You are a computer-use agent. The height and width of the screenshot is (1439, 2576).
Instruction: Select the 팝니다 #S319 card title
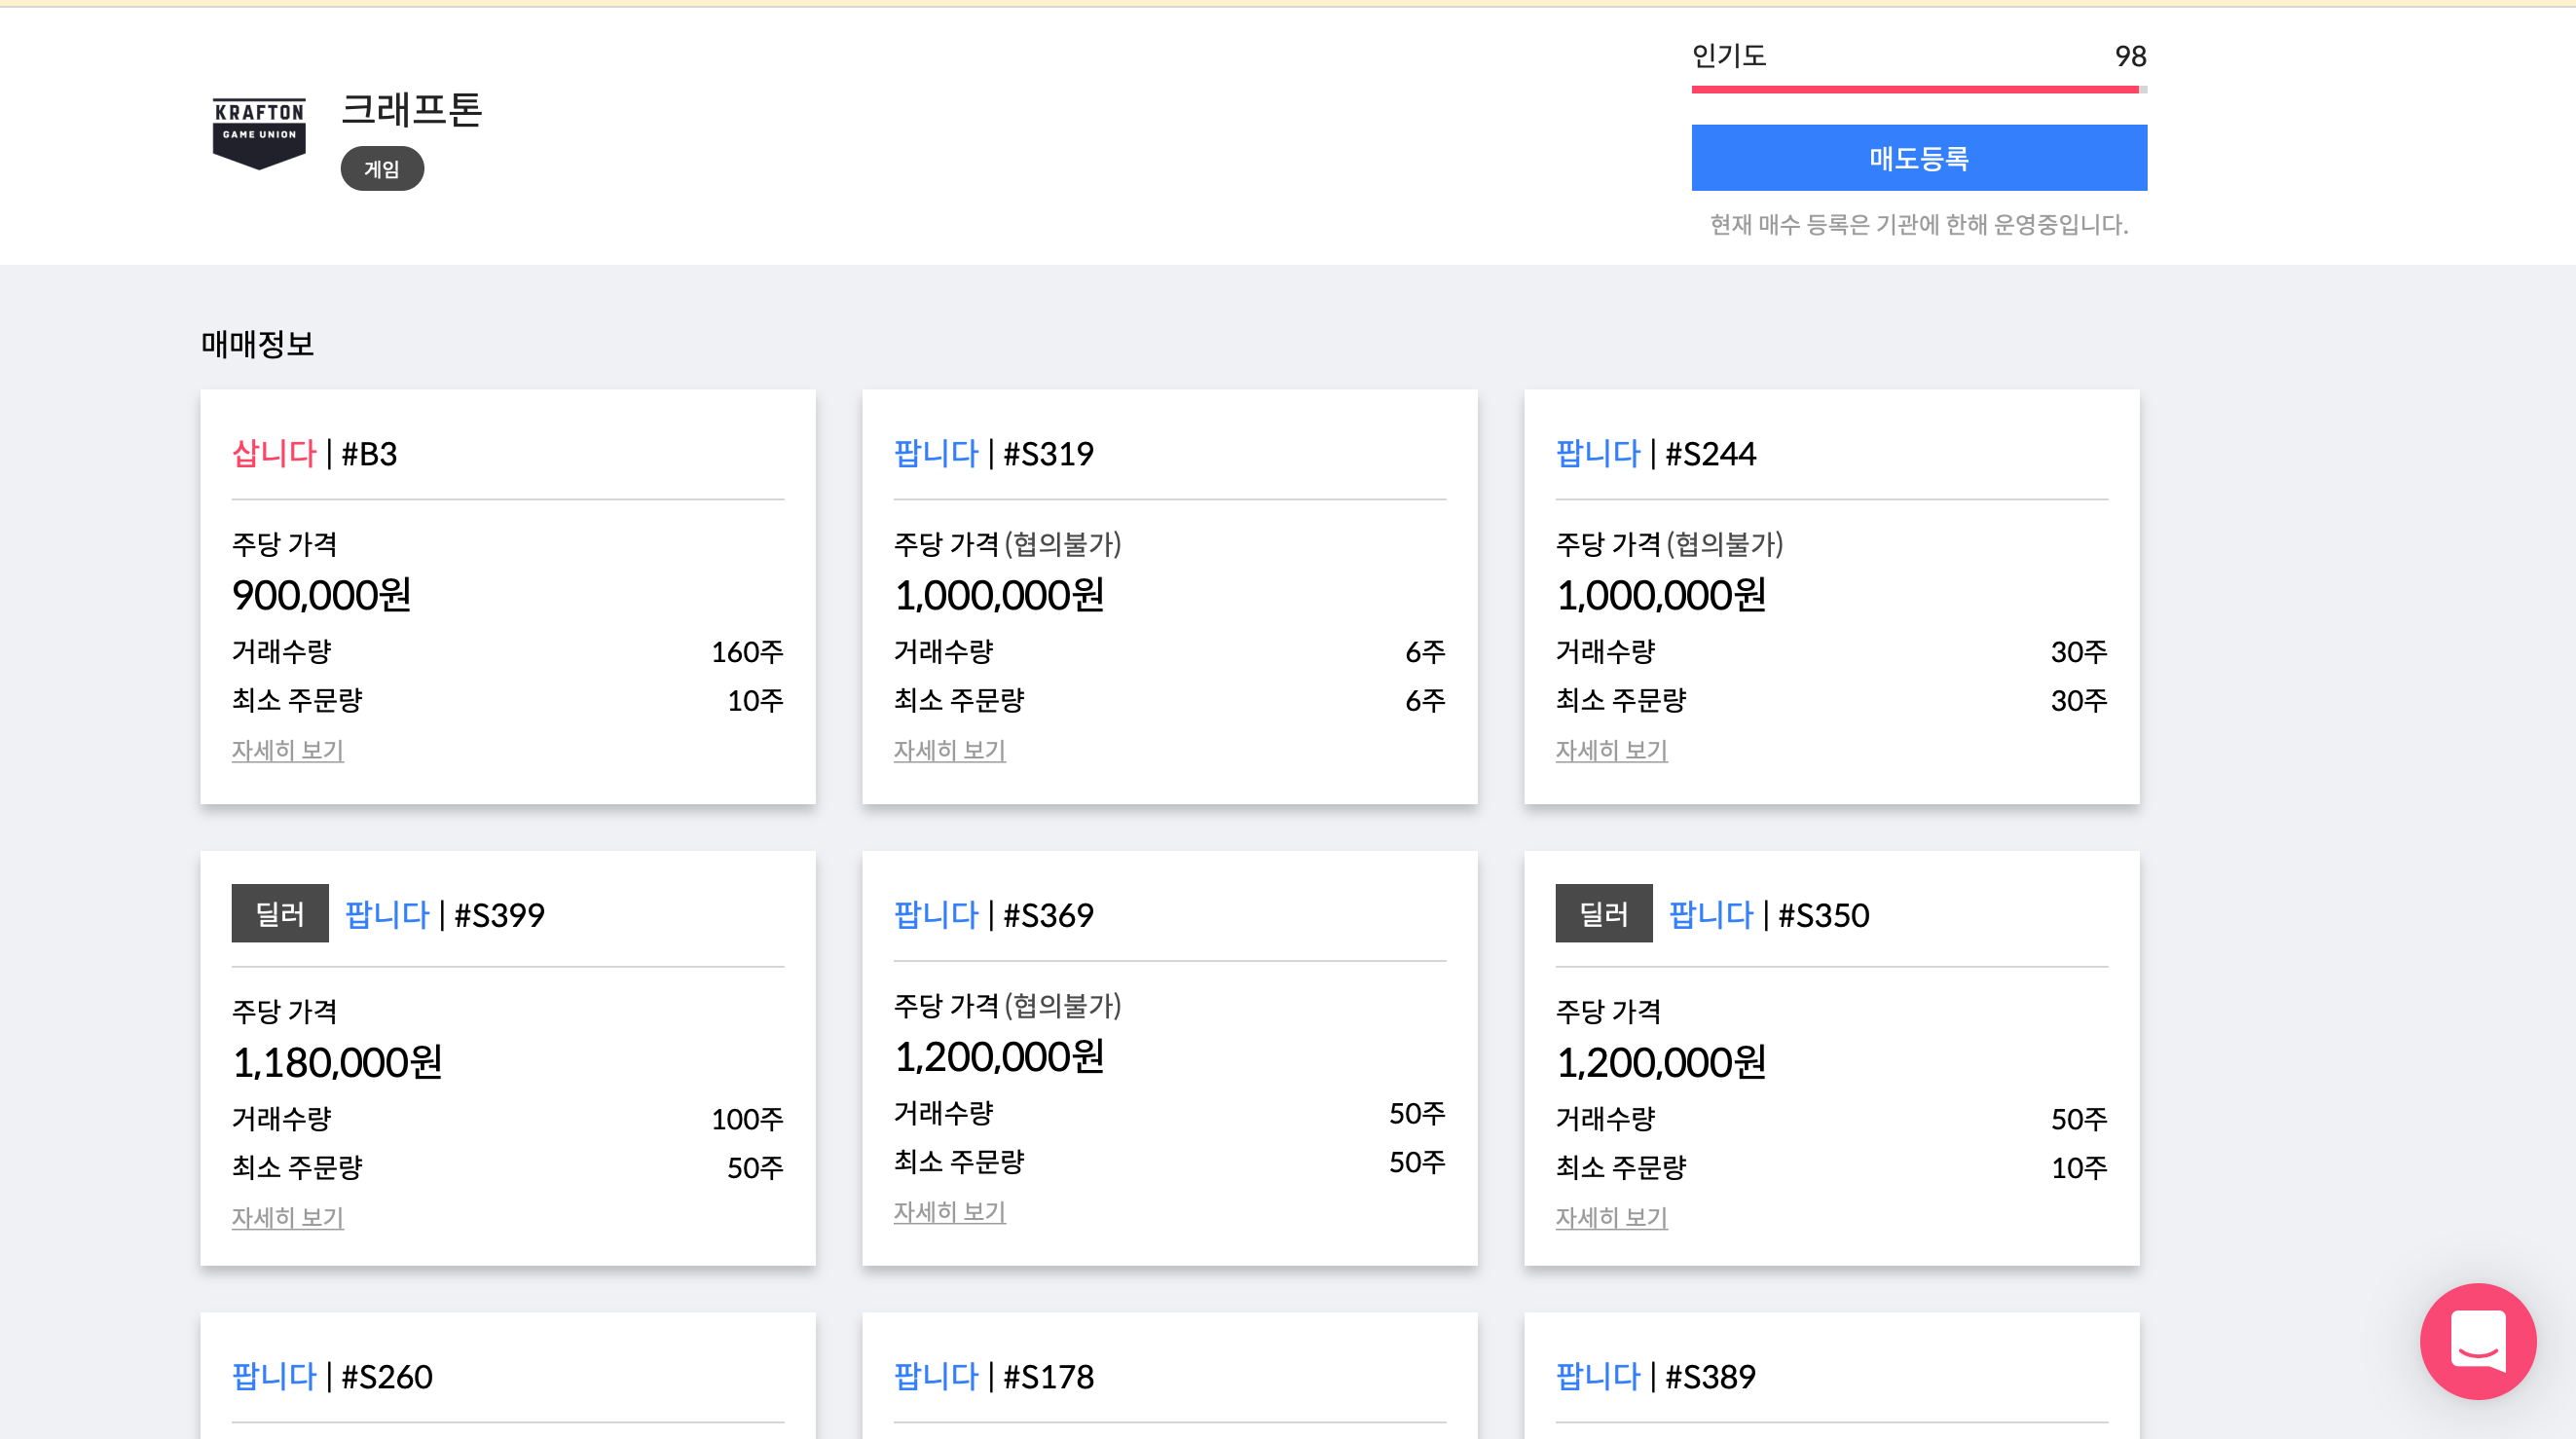pyautogui.click(x=993, y=454)
